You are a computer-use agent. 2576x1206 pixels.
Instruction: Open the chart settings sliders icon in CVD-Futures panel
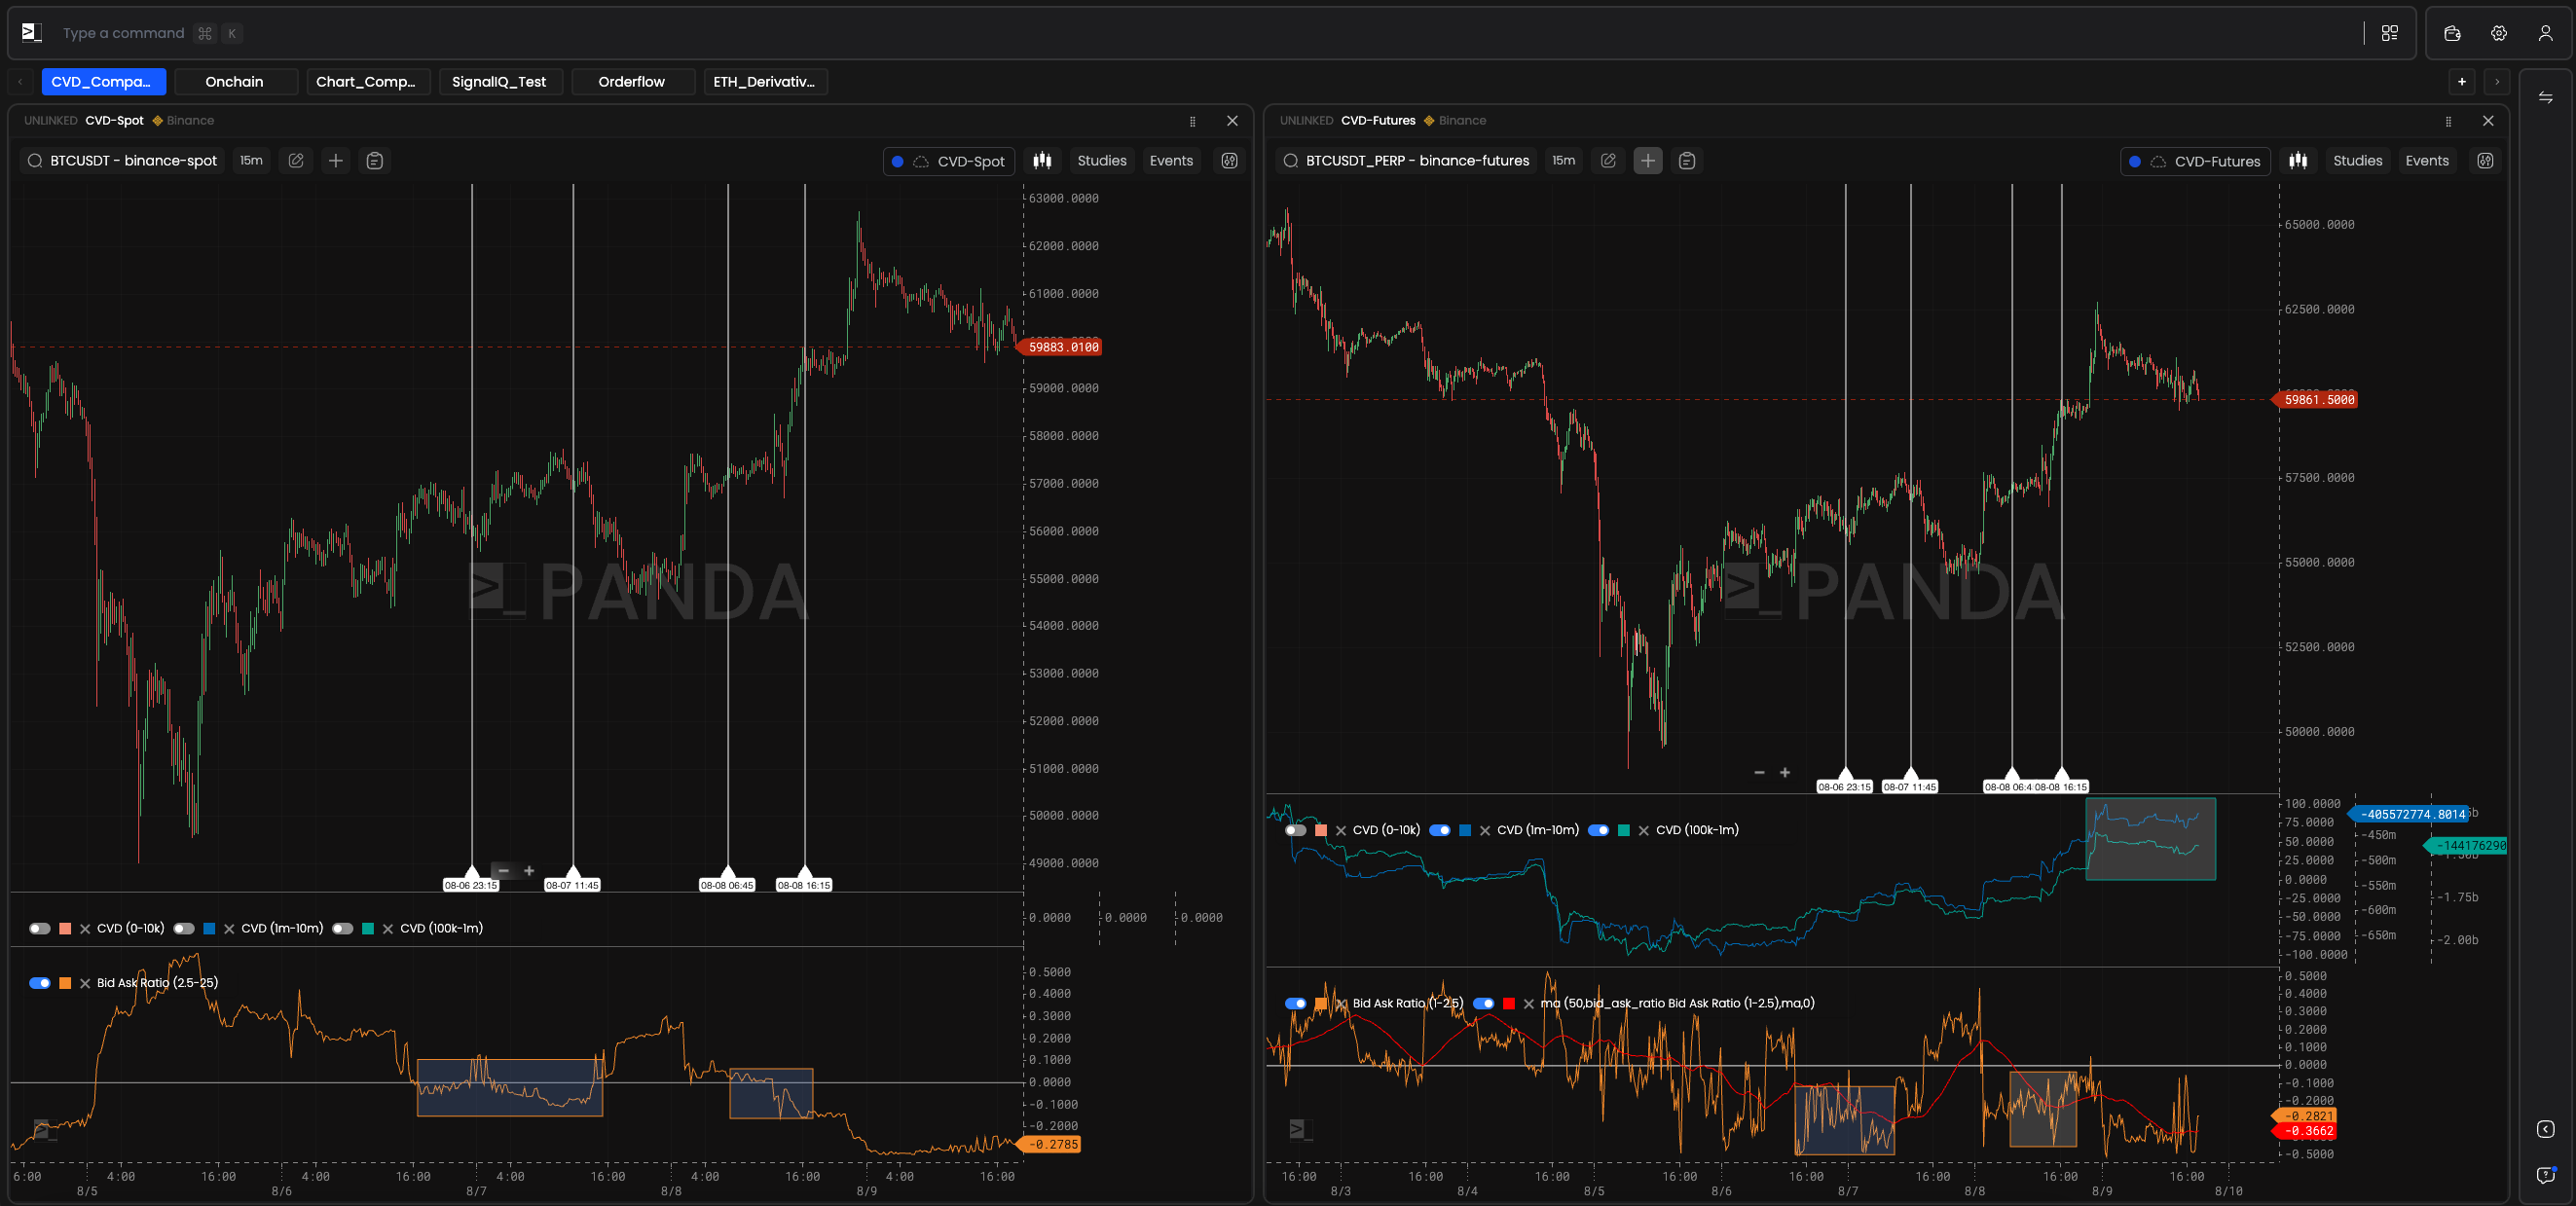2485,161
